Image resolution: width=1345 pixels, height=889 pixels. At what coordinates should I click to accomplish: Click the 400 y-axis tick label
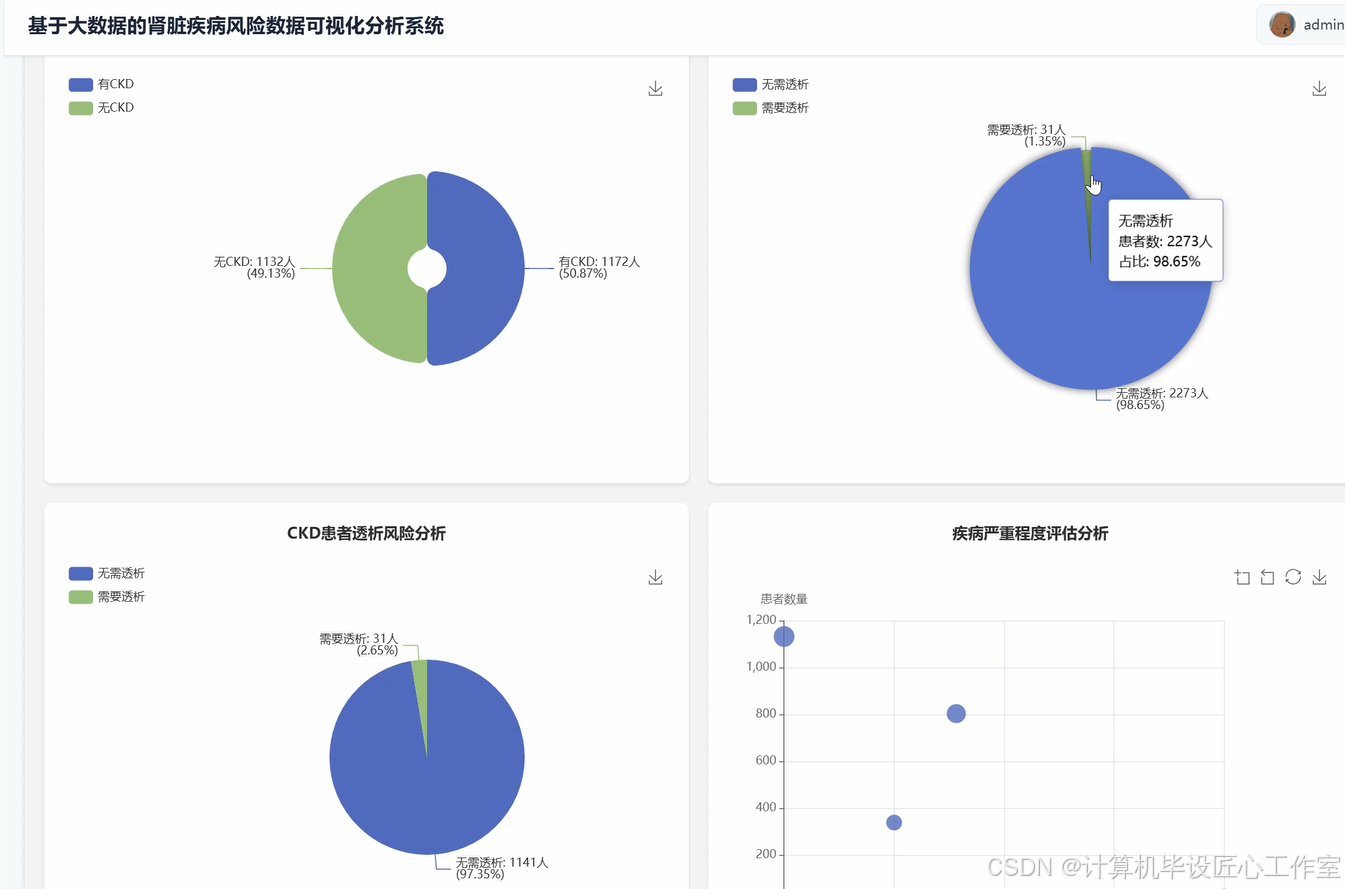tap(765, 808)
